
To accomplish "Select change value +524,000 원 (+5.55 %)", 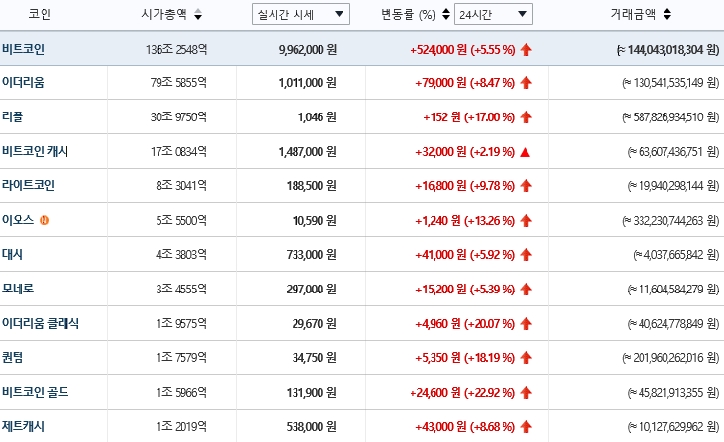I will 463,49.
